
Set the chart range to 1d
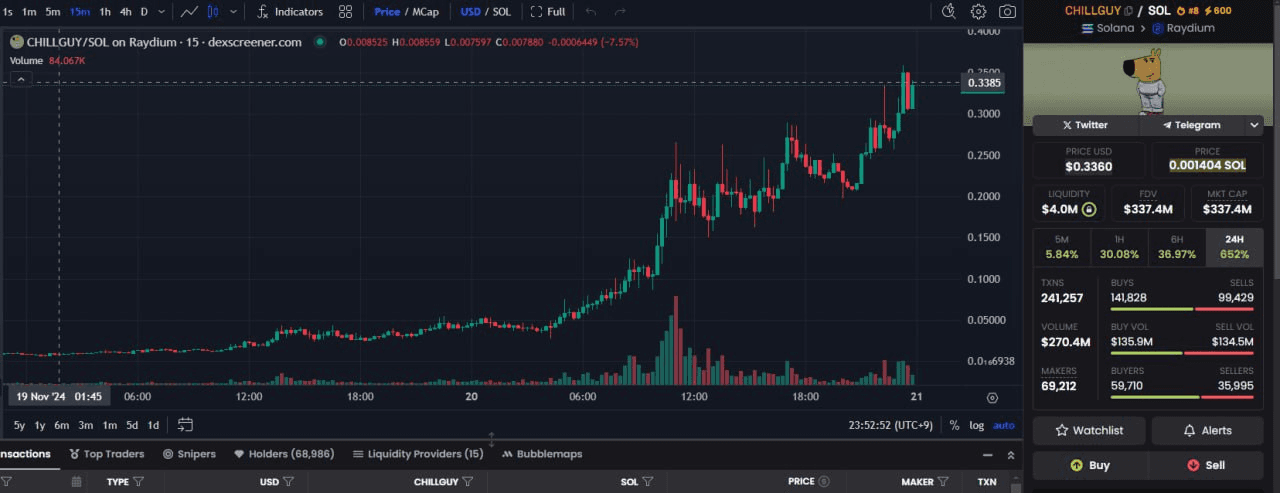[x=153, y=425]
